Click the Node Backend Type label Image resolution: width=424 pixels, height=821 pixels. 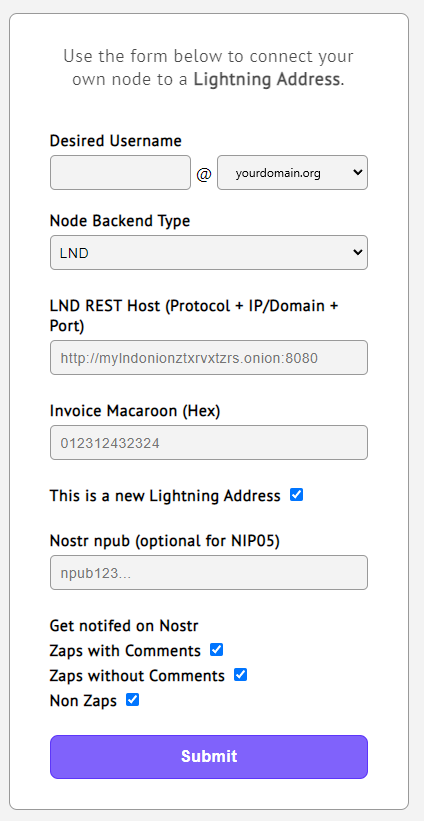120,221
